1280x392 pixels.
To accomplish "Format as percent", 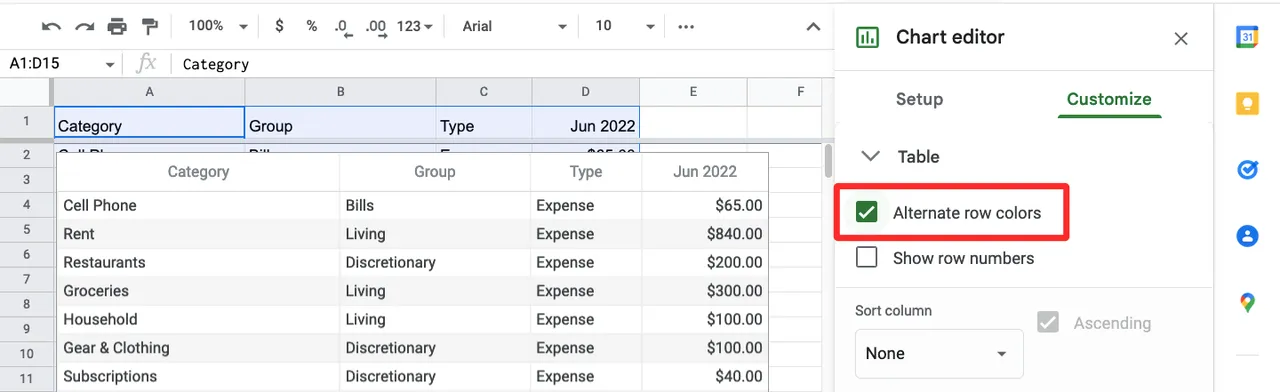I will (311, 26).
